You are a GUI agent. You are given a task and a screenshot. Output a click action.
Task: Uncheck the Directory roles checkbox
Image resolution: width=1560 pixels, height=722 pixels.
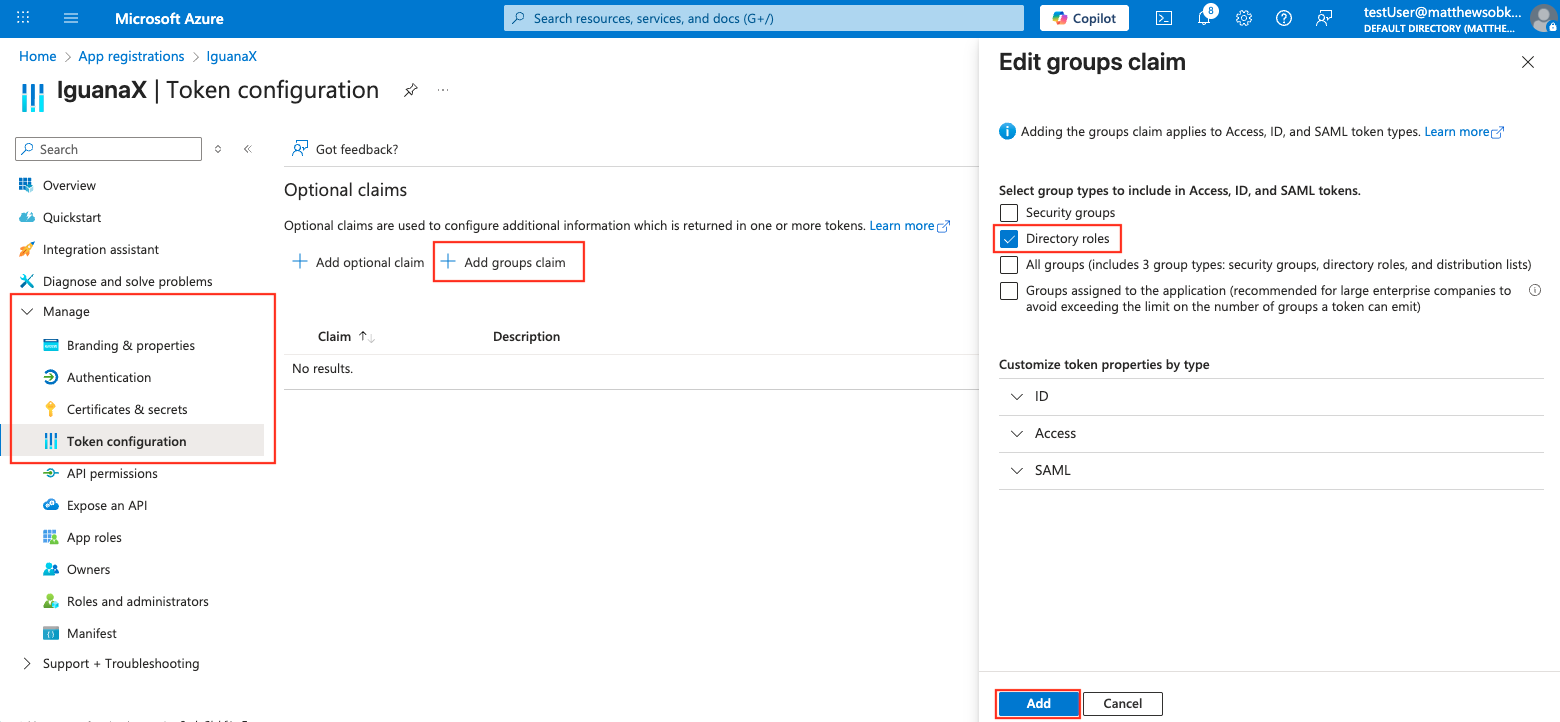pyautogui.click(x=1009, y=239)
